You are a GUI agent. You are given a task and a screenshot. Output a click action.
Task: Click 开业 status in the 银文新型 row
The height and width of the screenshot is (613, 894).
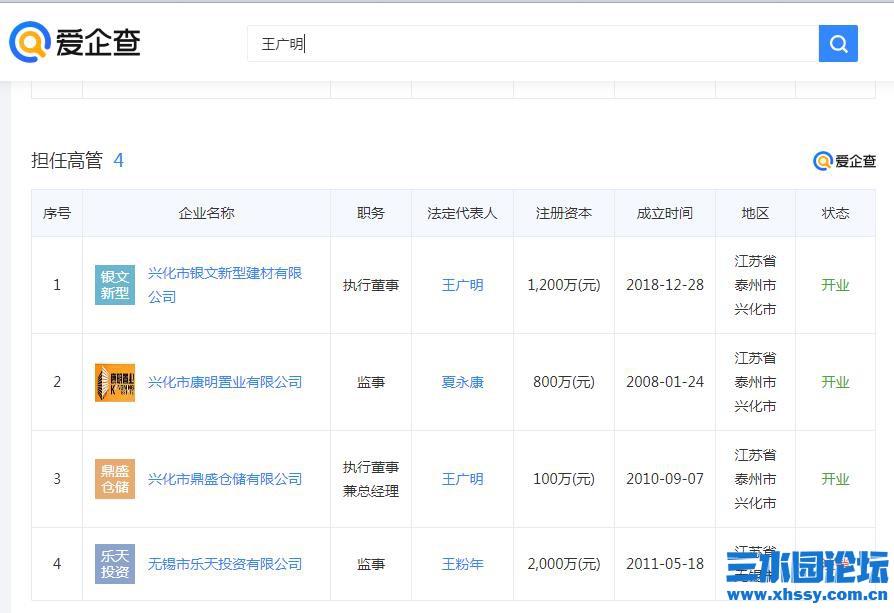835,285
